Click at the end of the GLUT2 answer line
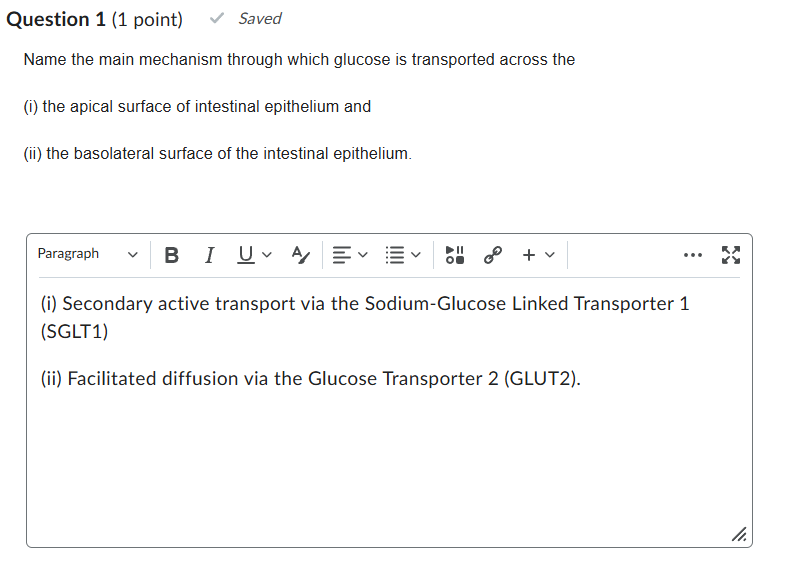Image resolution: width=803 pixels, height=573 pixels. [582, 379]
